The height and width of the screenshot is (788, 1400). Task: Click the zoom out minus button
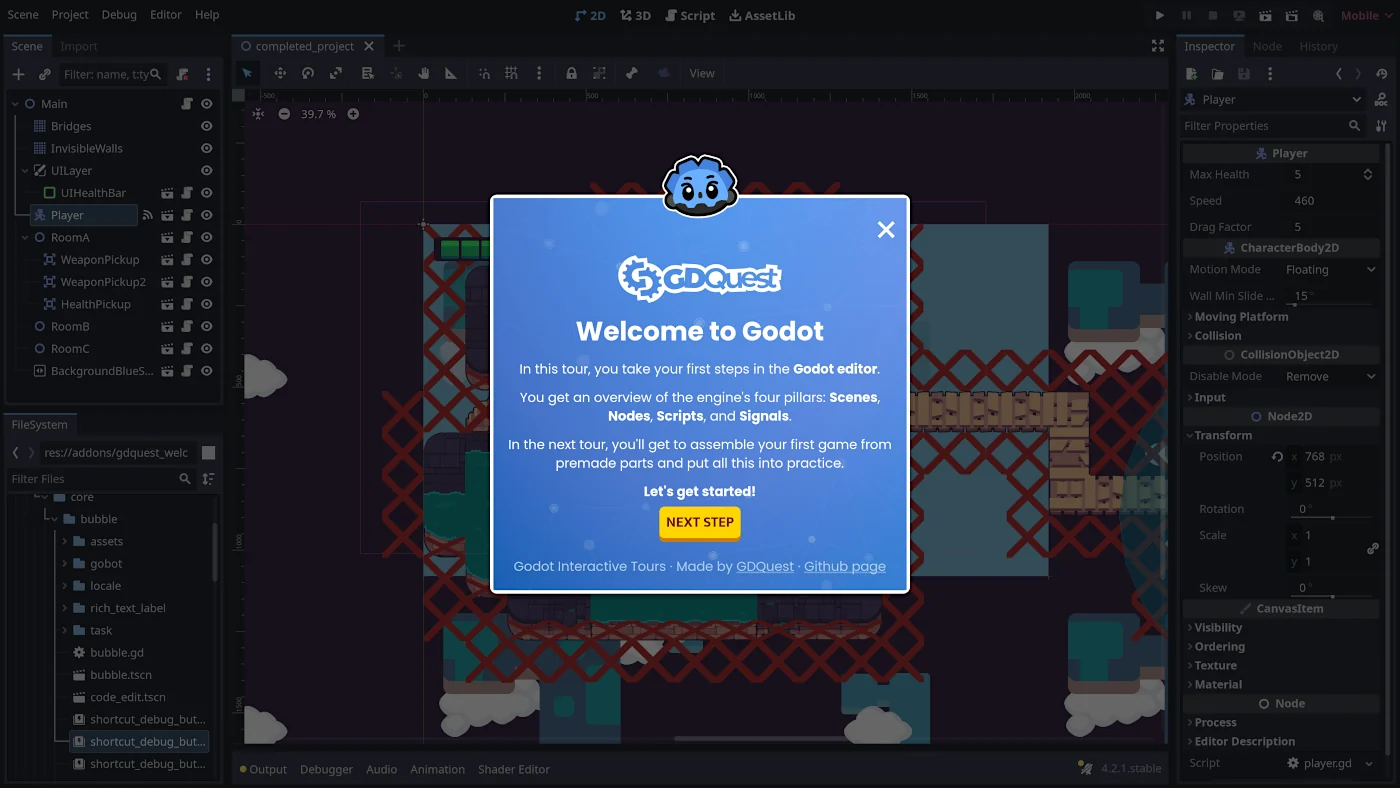284,114
